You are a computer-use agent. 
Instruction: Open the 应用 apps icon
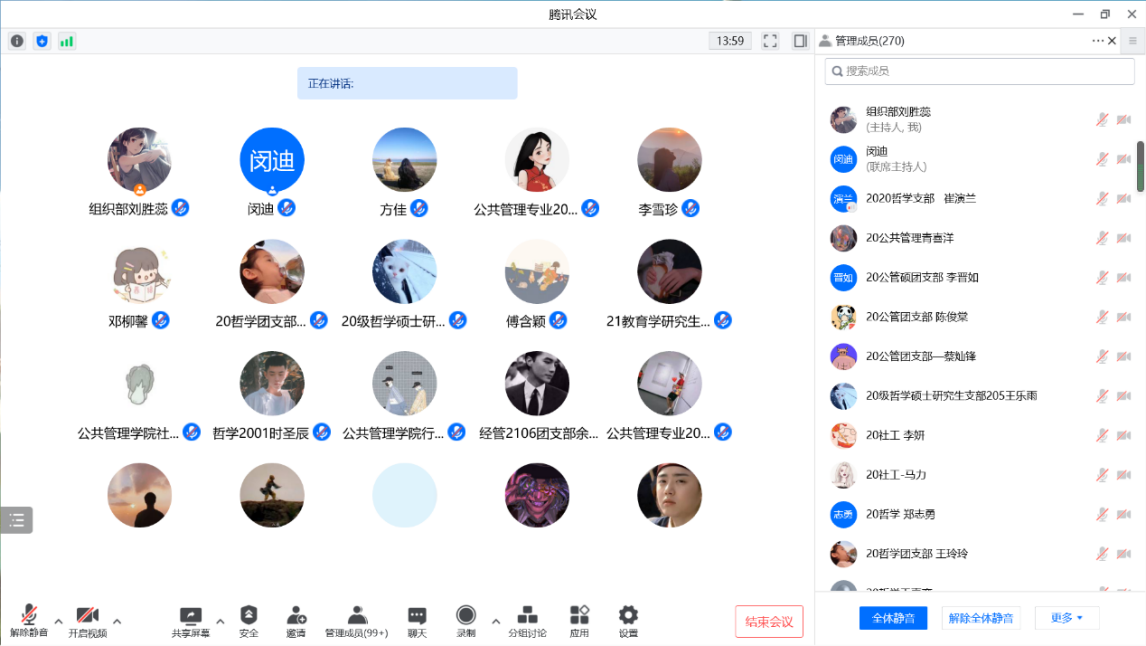click(x=579, y=620)
